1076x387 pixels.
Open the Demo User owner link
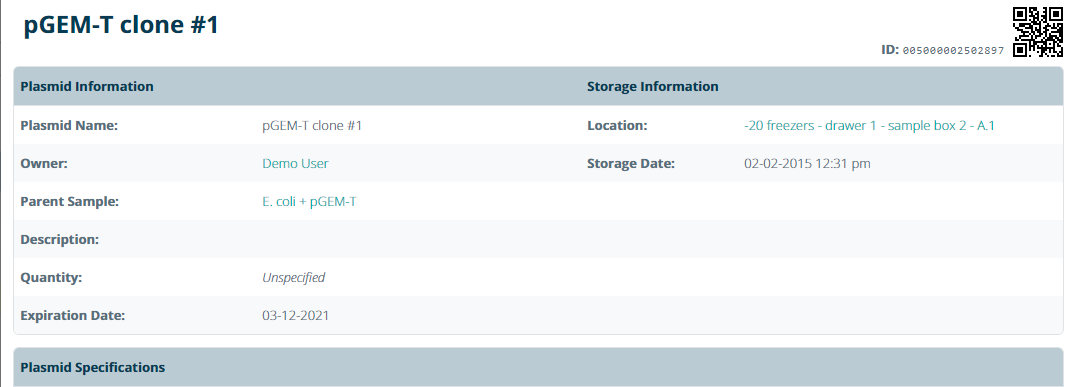click(295, 163)
